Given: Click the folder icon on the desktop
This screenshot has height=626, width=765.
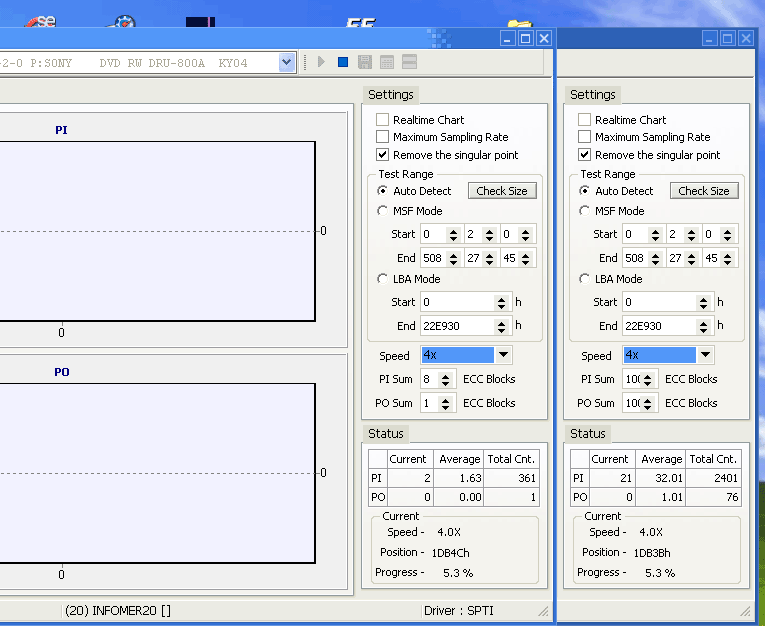Looking at the screenshot, I should click(x=518, y=22).
